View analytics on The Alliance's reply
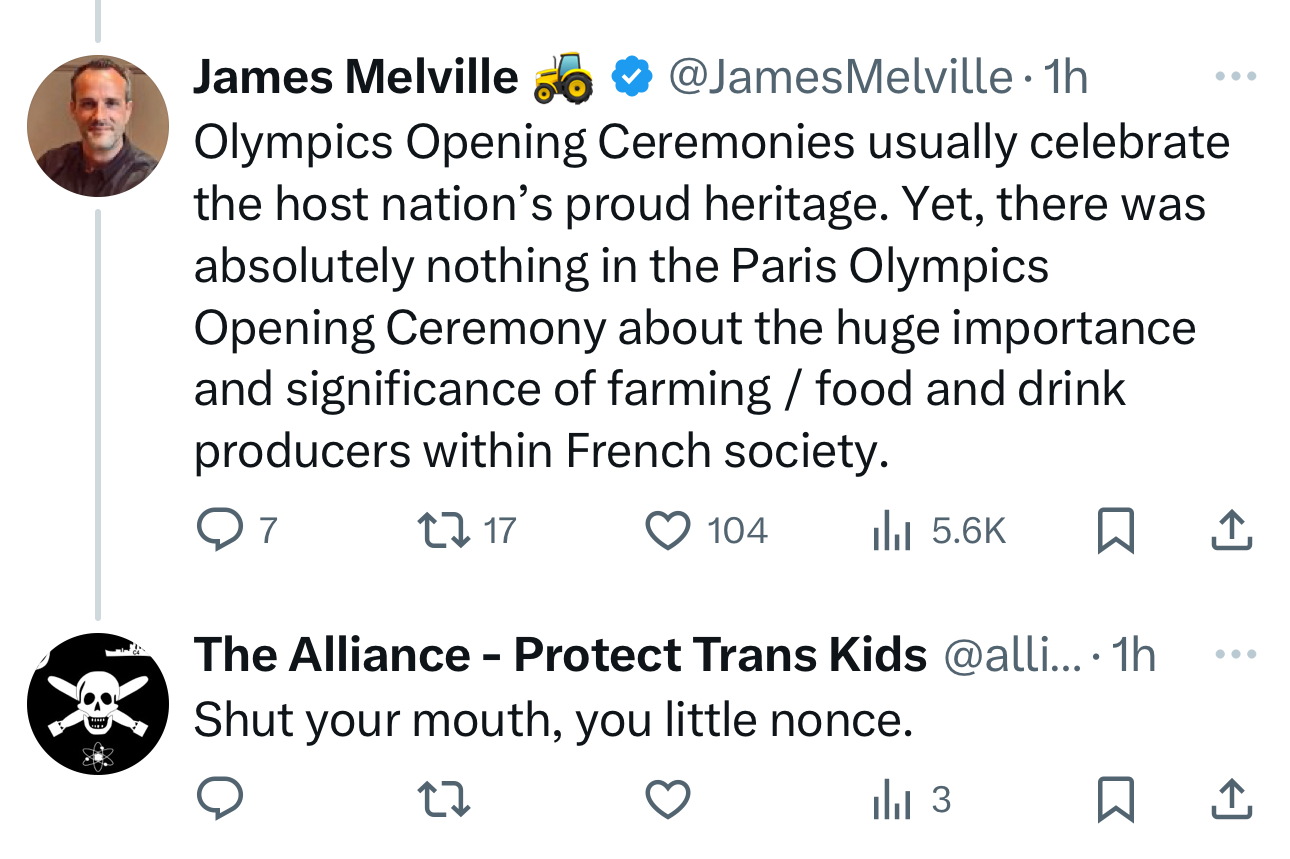The width and height of the screenshot is (1290, 859). (x=889, y=799)
